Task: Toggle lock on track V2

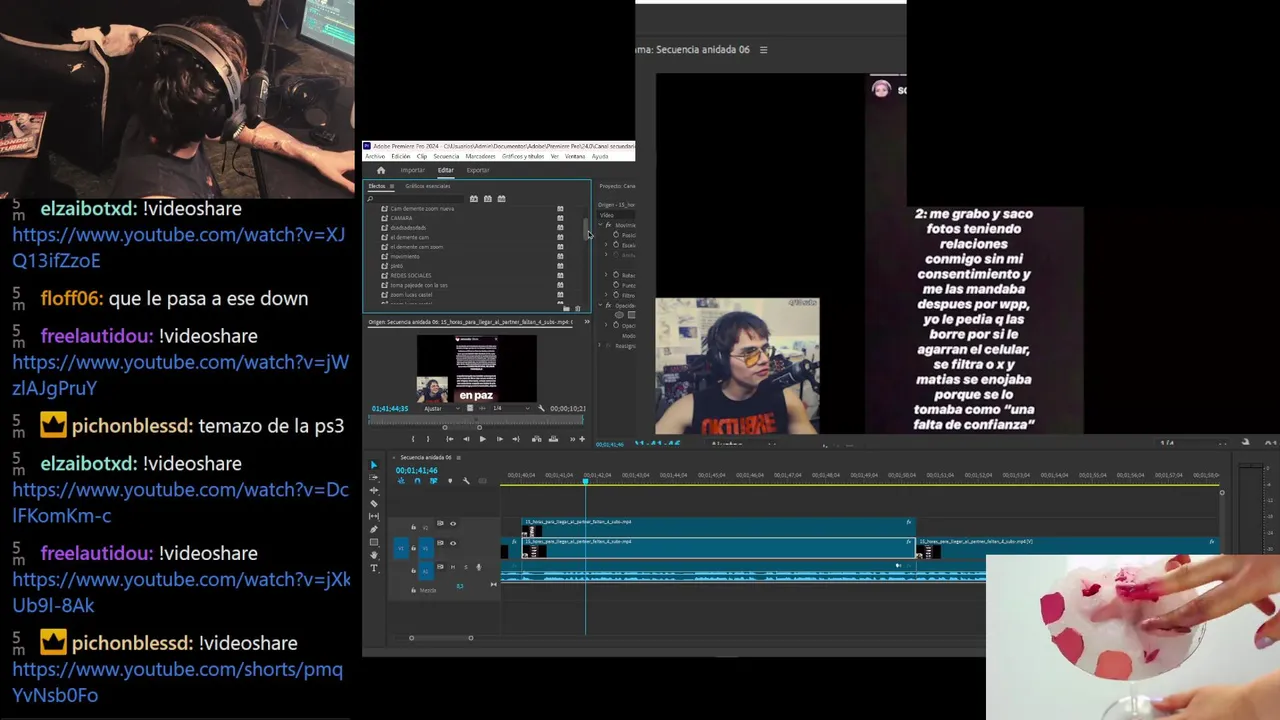Action: point(414,527)
